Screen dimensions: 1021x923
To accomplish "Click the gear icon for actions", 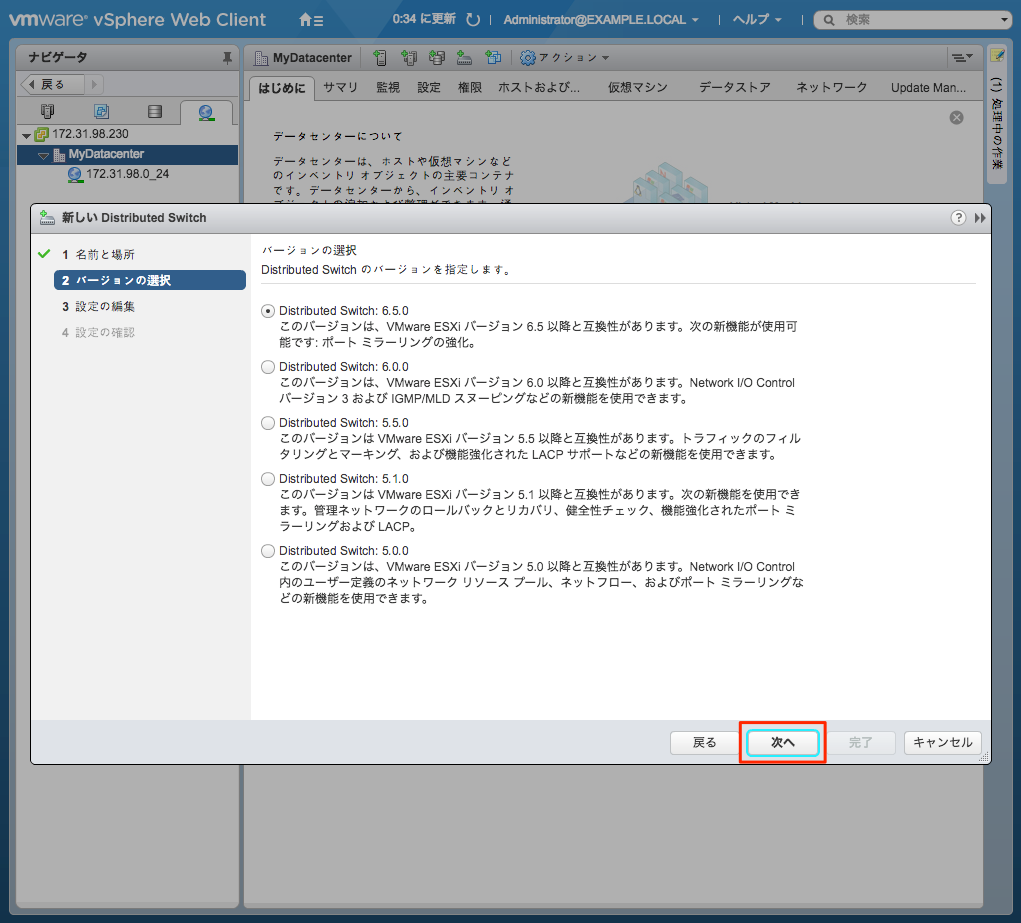I will click(527, 58).
